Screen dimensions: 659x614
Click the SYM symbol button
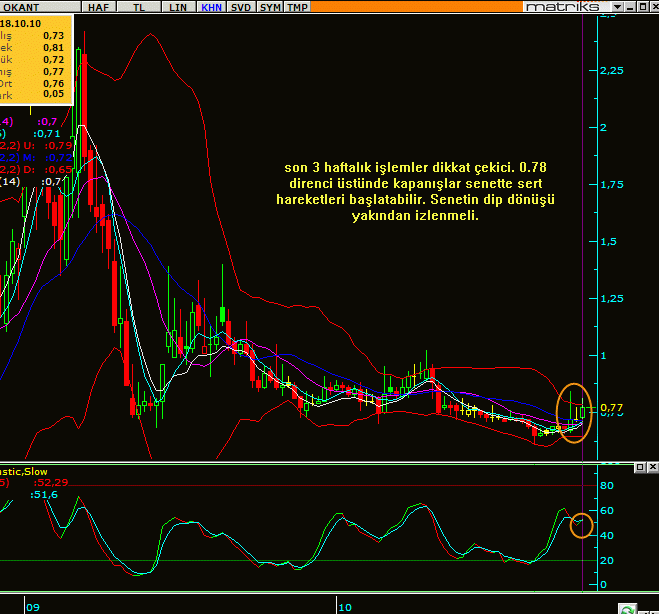[270, 7]
